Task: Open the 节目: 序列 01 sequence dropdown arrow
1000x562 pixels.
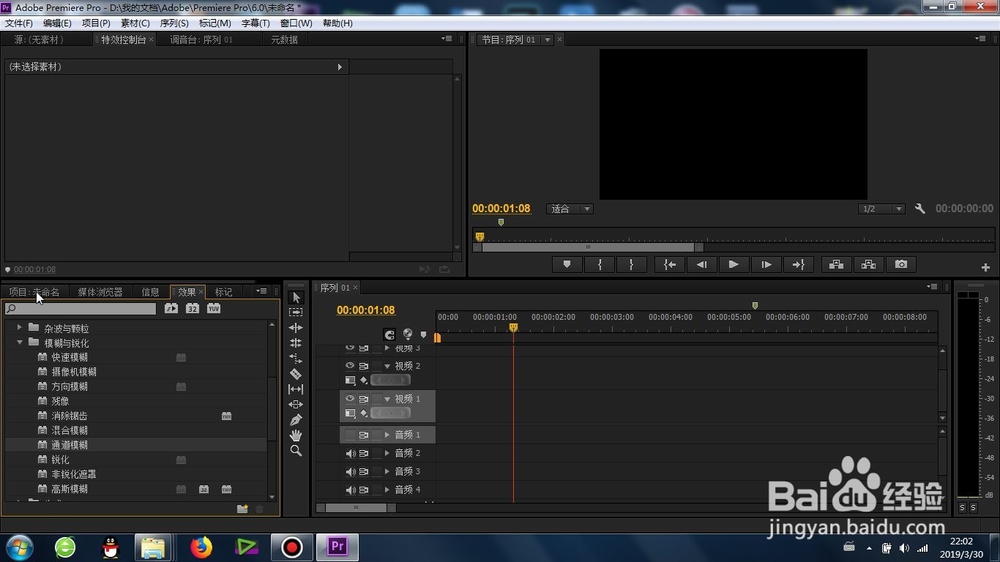Action: click(x=547, y=40)
